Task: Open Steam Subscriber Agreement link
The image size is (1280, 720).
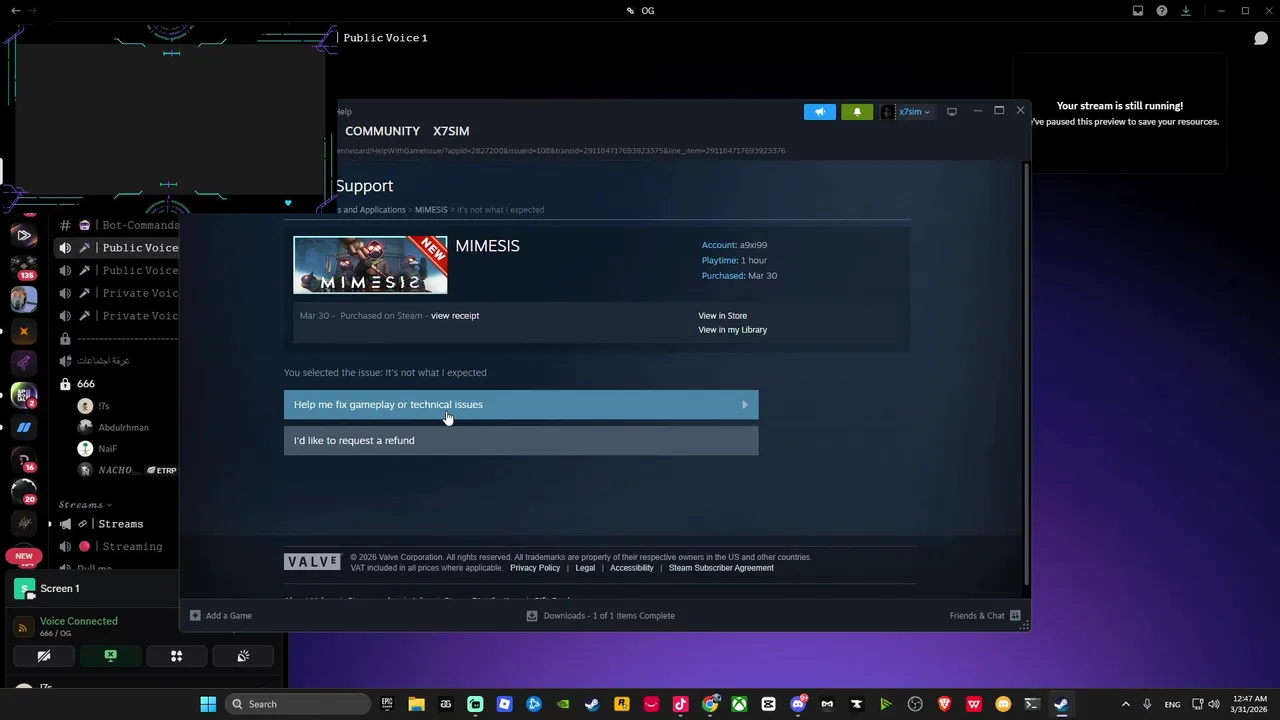Action: coord(721,568)
